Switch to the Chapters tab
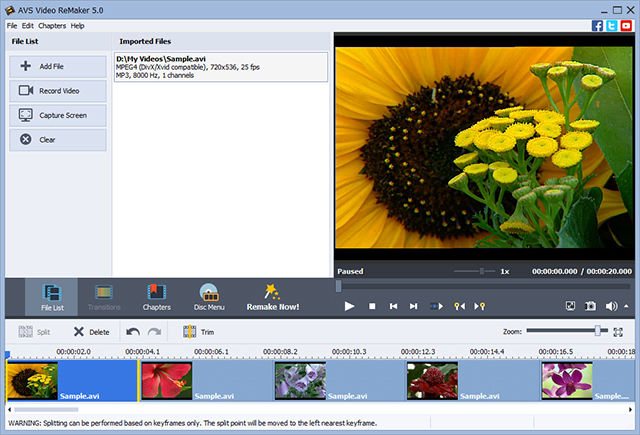640x435 pixels. click(x=157, y=297)
